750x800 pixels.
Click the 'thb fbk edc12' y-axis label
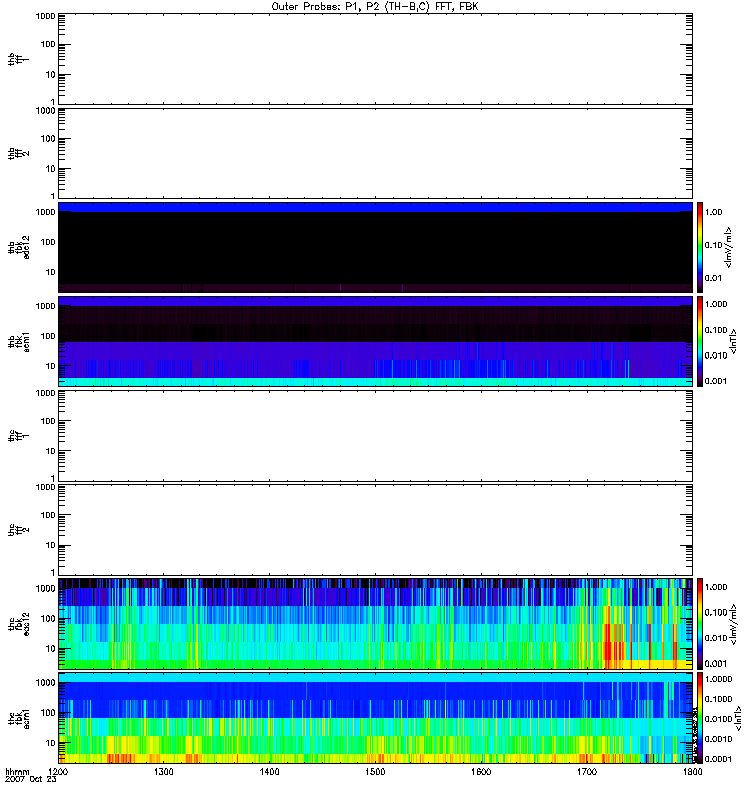(x=18, y=247)
